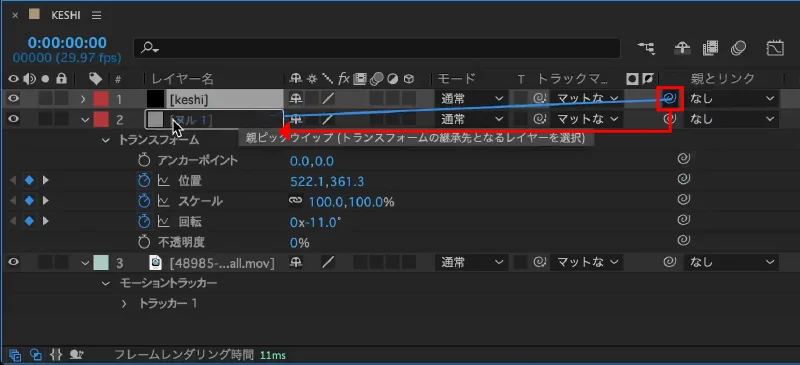Go to next keyframe for スケール
This screenshot has width=800, height=365.
(46, 201)
